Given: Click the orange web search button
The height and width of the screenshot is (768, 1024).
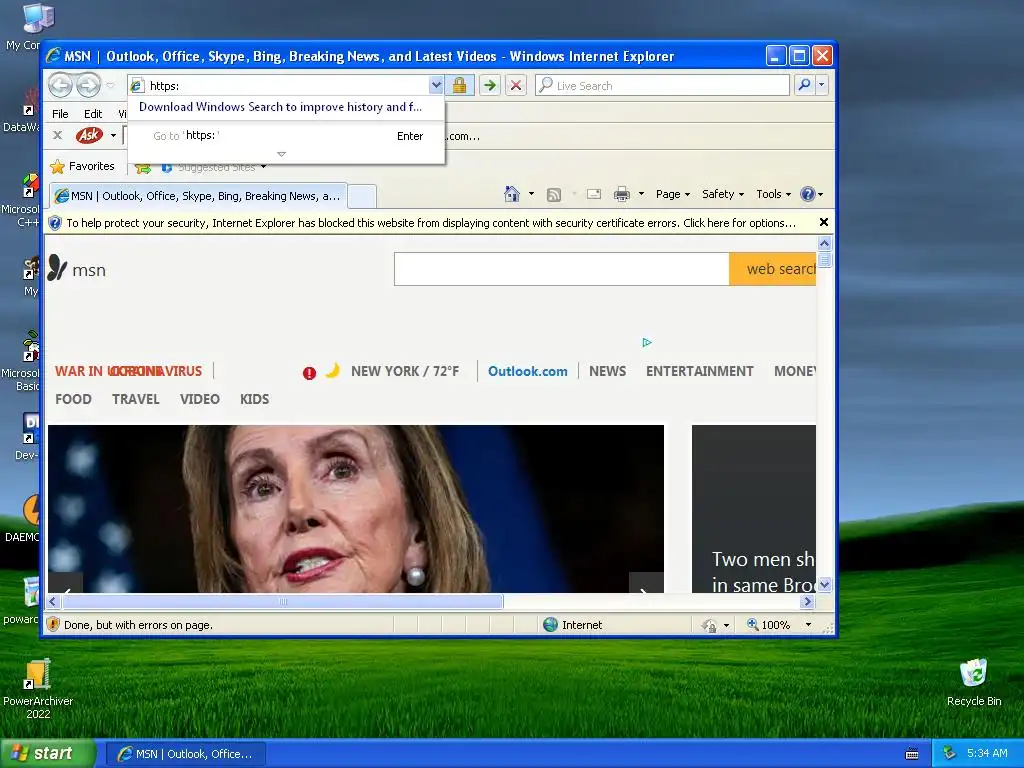Looking at the screenshot, I should (773, 269).
